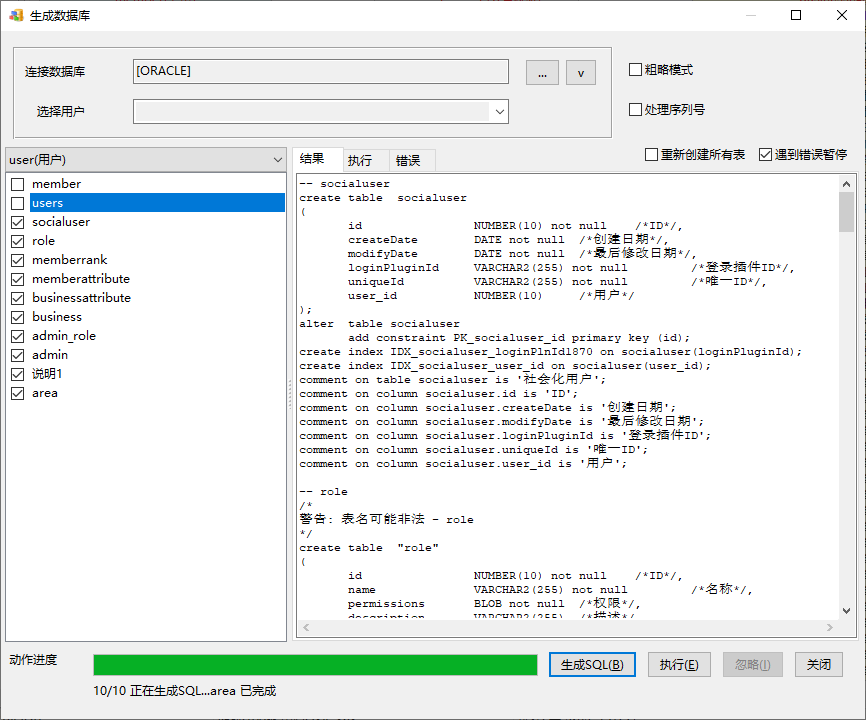Viewport: 866px width, 720px height.
Task: Uncheck the socialuser table checkbox
Action: click(x=18, y=222)
